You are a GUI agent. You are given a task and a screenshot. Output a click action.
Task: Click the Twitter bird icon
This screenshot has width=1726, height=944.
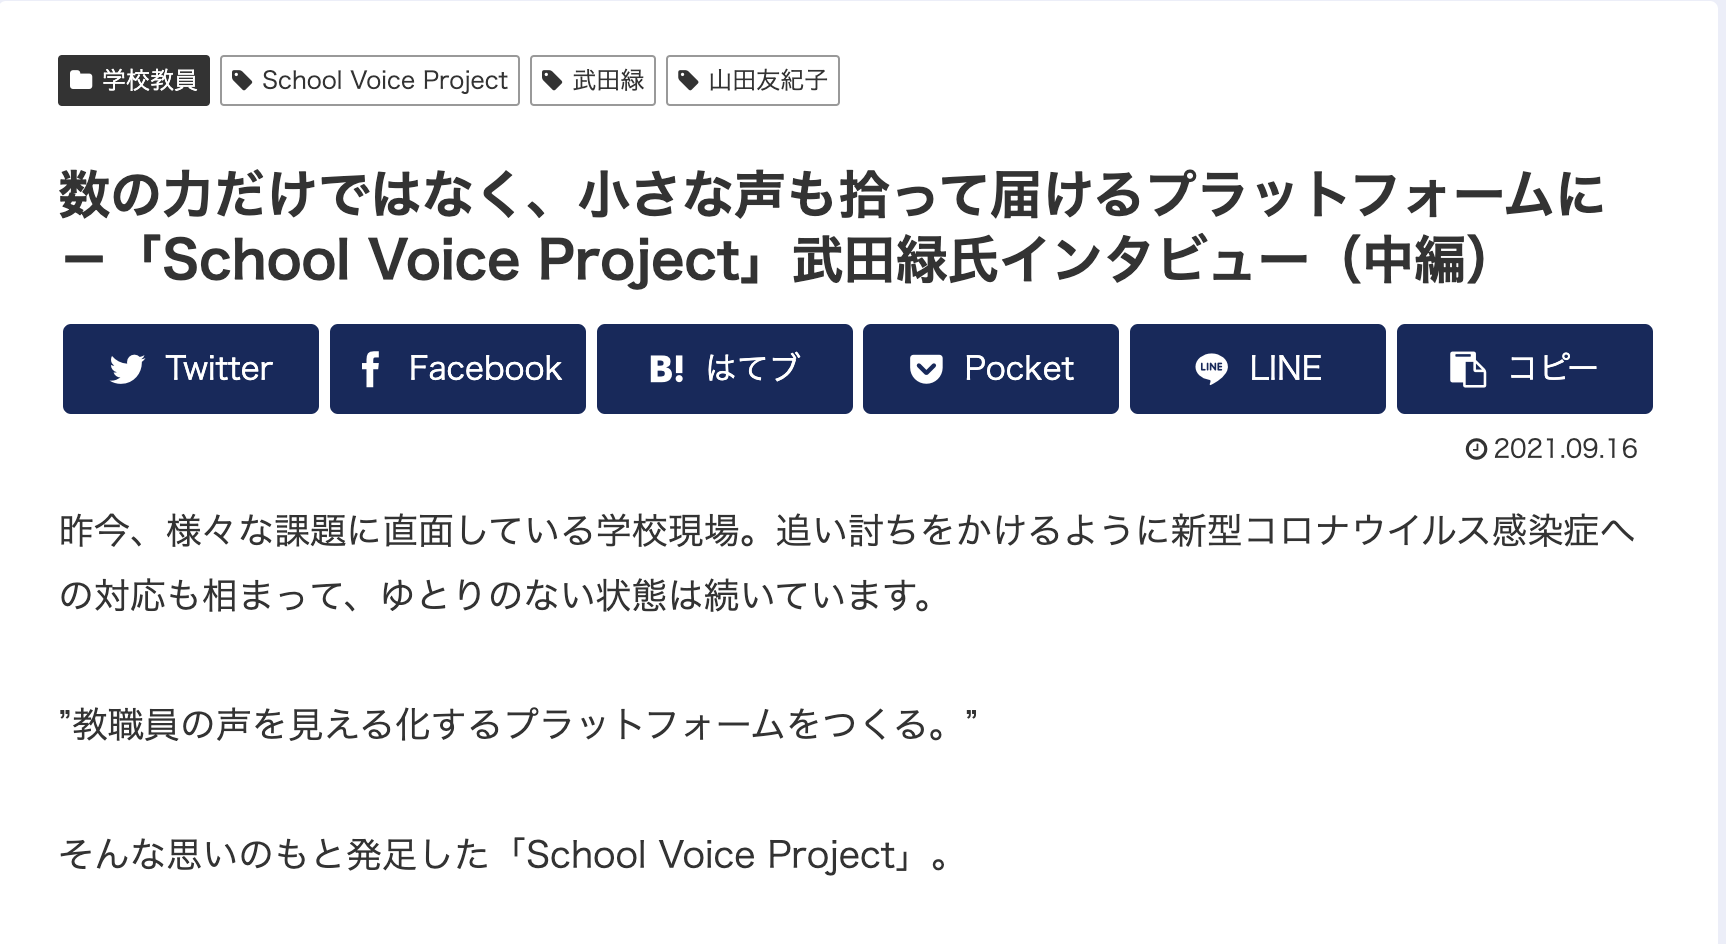128,368
